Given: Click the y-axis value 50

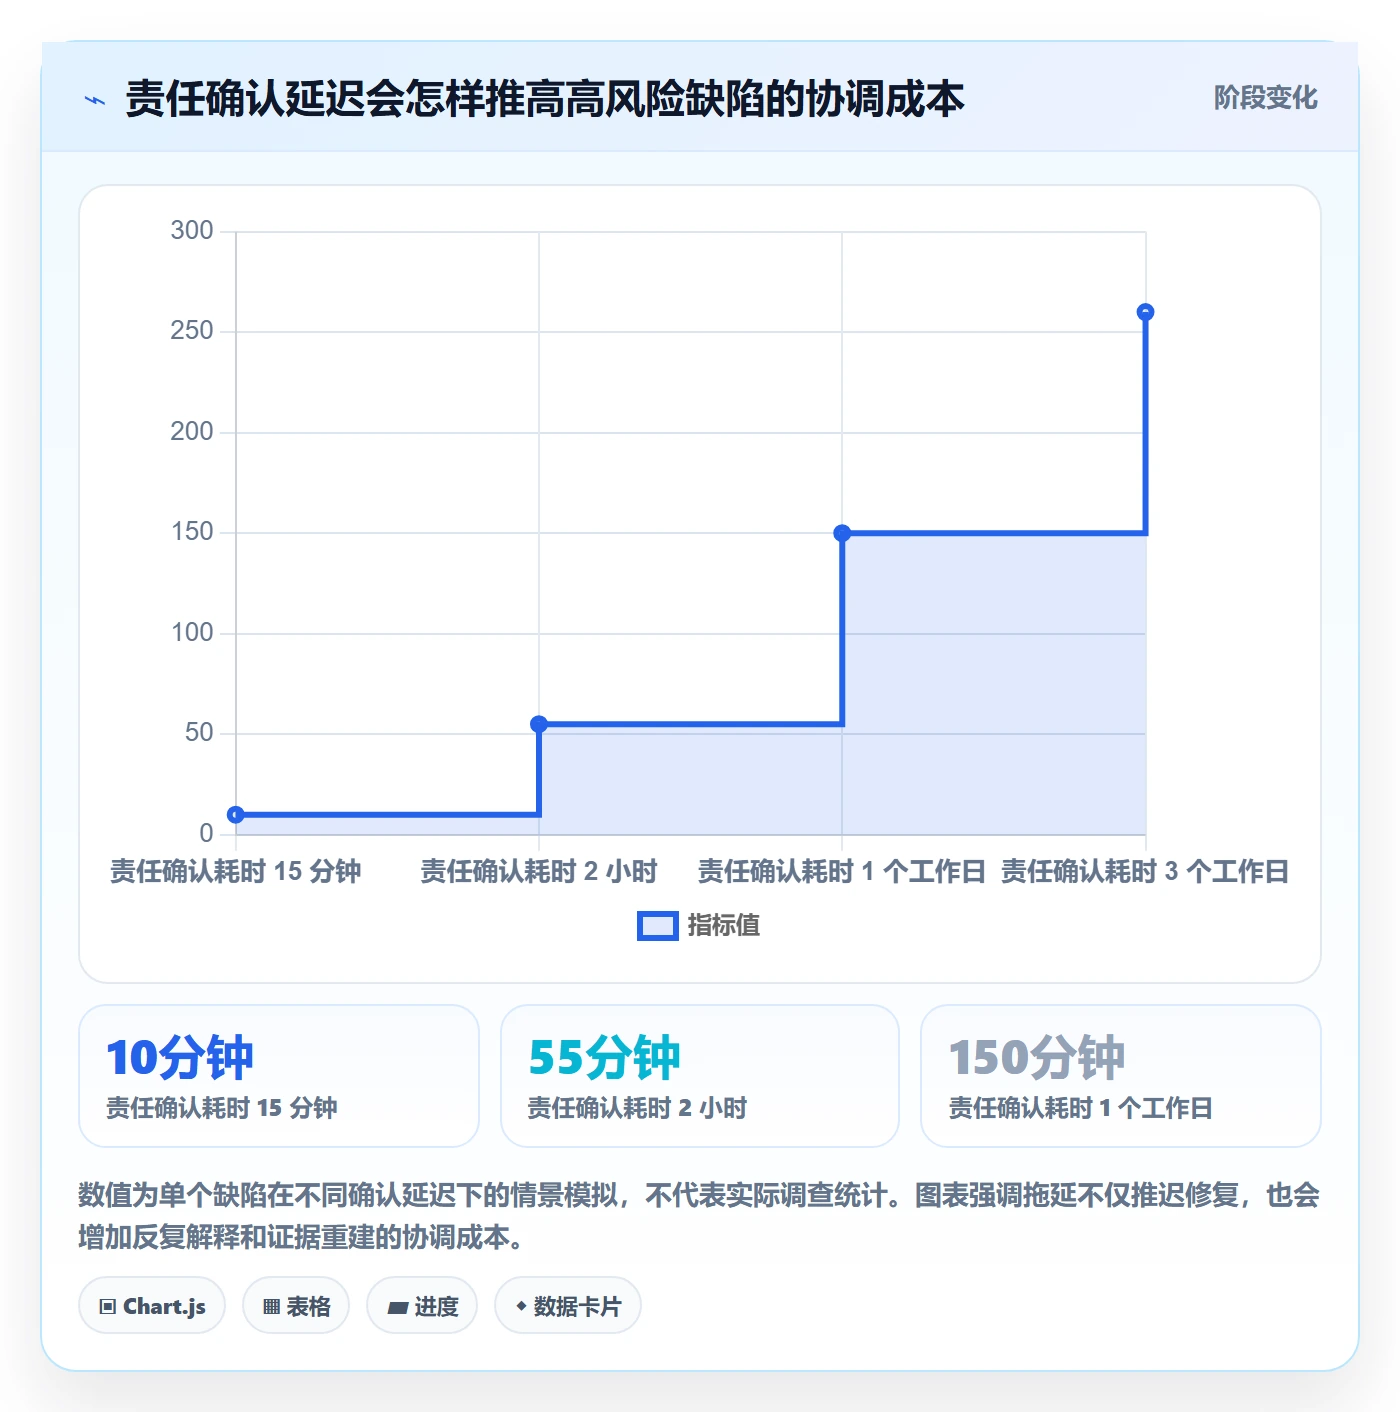Looking at the screenshot, I should tap(199, 733).
